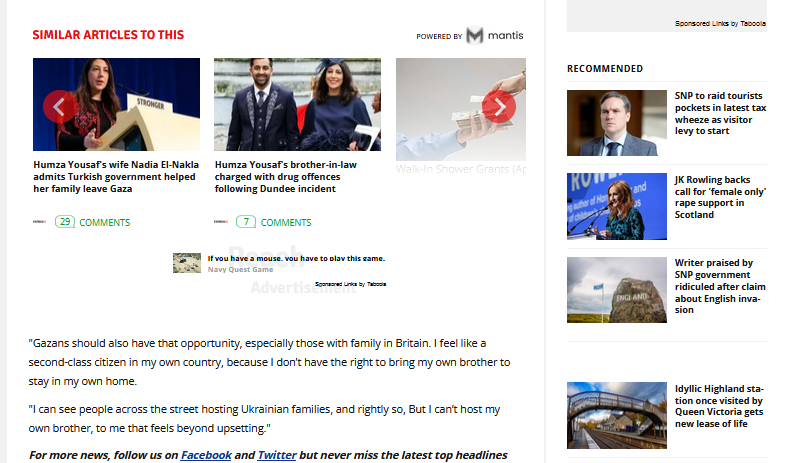Click the Walk-In Shower Grants ad image
The height and width of the screenshot is (463, 788).
coord(461,109)
